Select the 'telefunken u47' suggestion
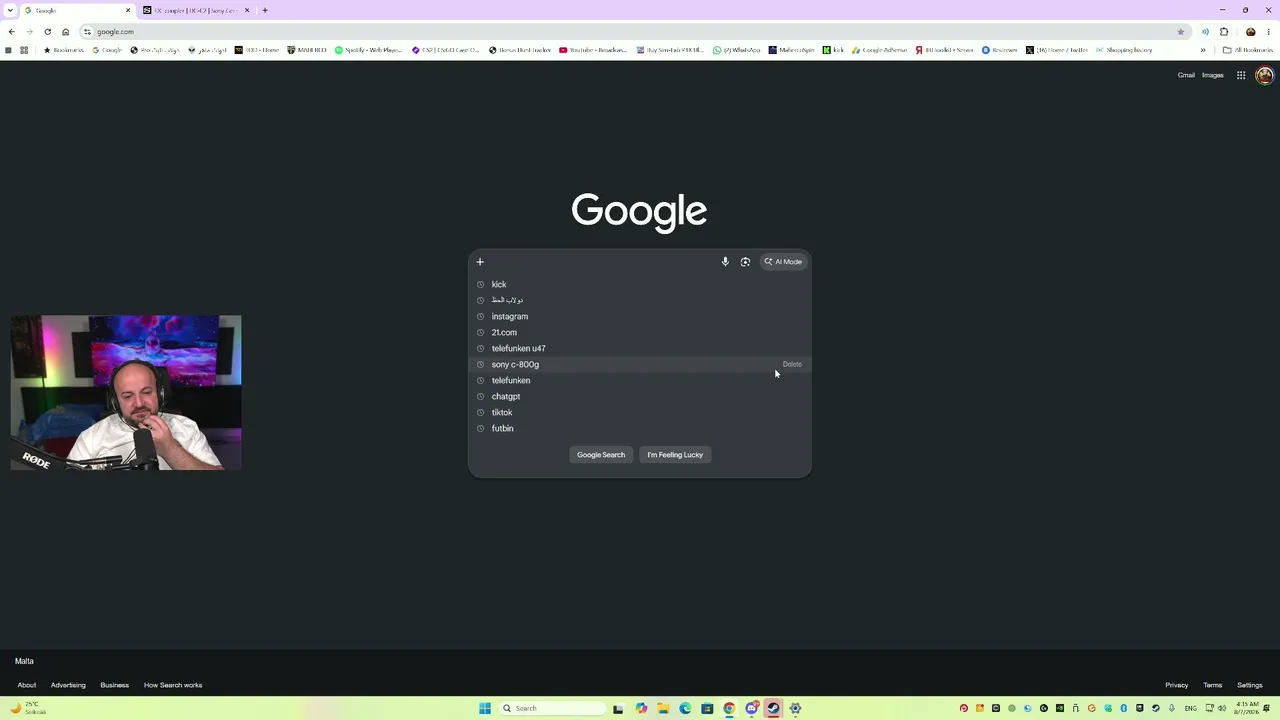Image resolution: width=1280 pixels, height=720 pixels. point(640,348)
